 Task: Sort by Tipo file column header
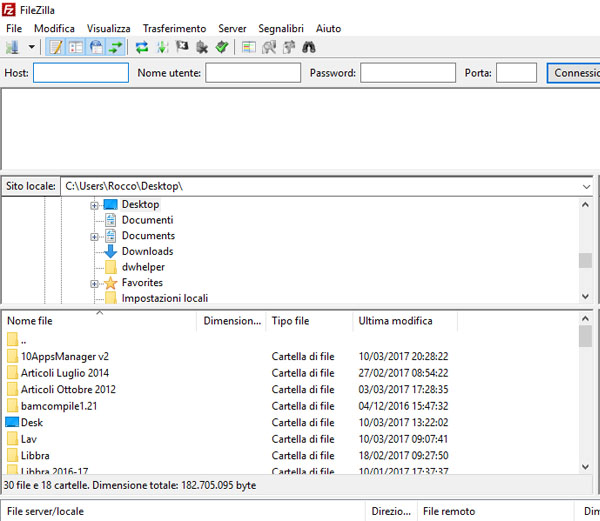(309, 321)
